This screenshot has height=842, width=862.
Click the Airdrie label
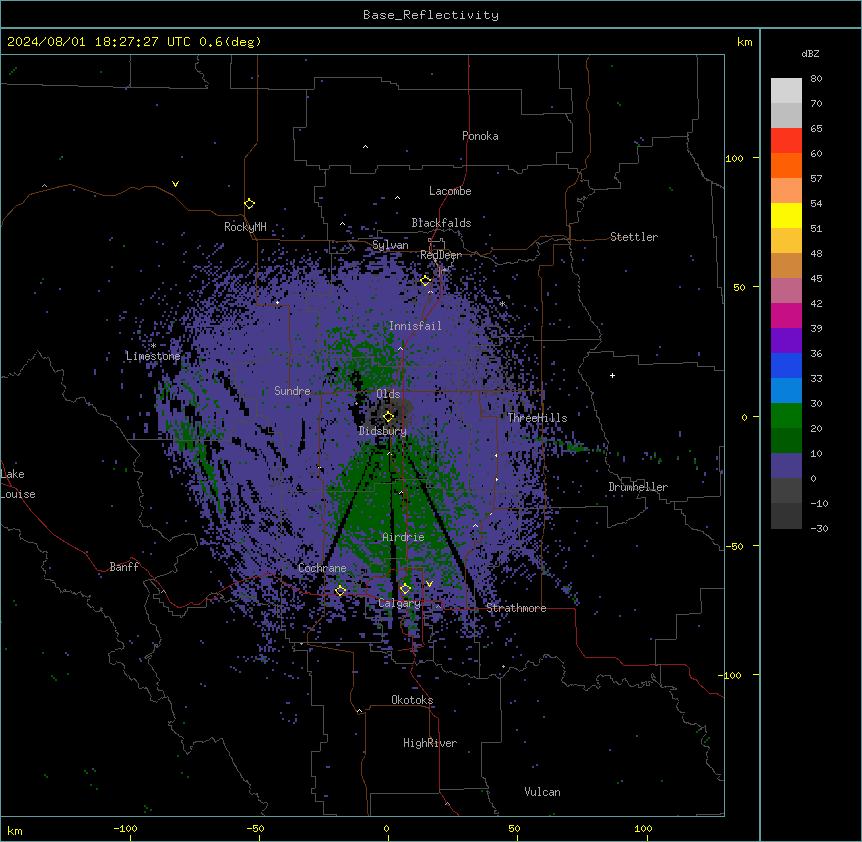click(404, 537)
